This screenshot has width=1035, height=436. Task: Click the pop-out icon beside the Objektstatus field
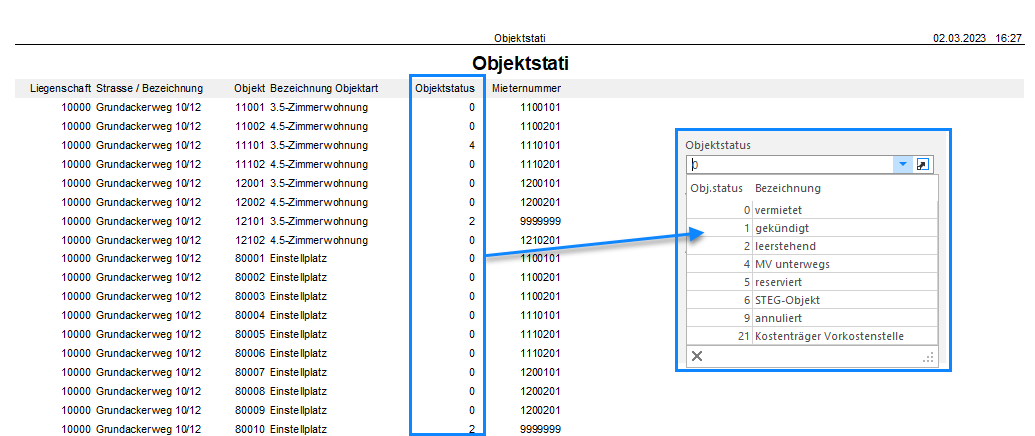923,164
